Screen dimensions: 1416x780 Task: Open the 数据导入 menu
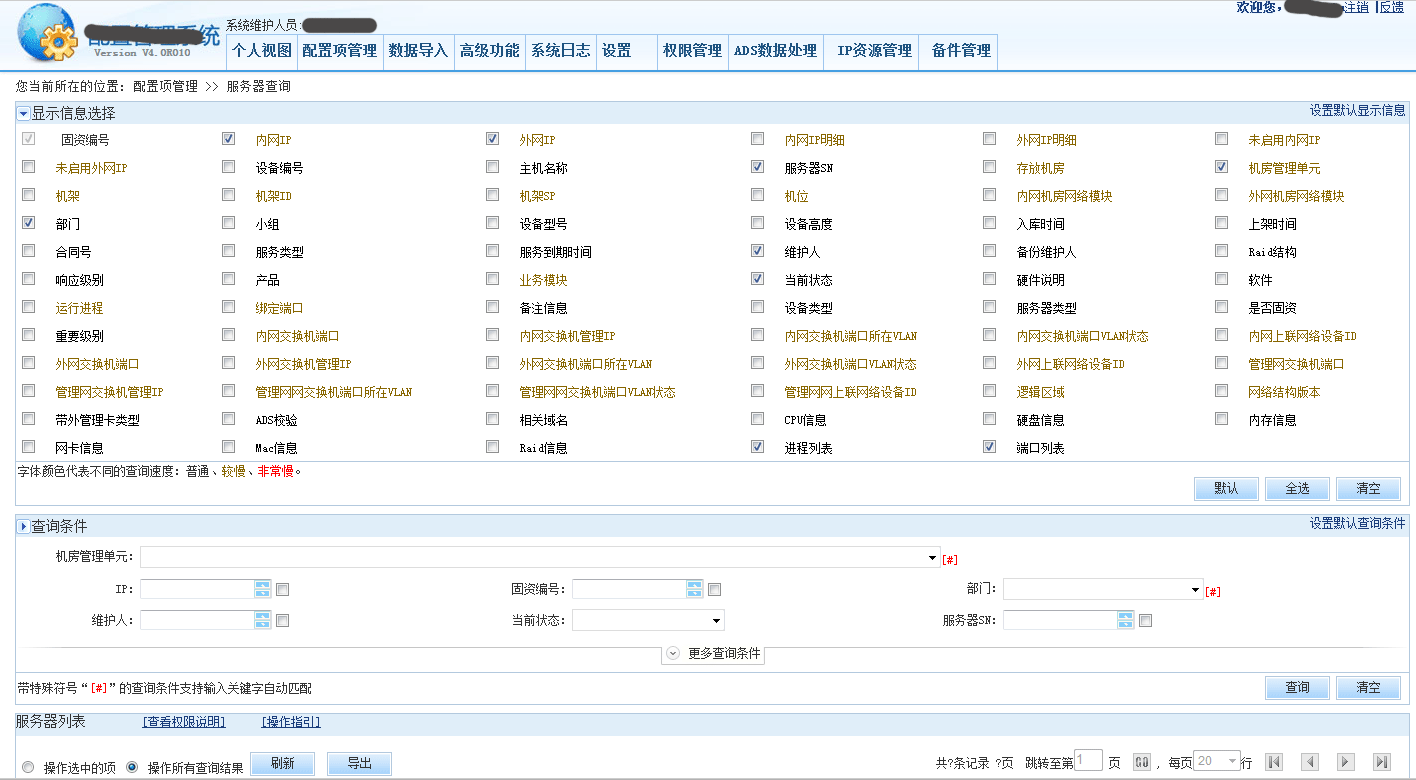418,51
